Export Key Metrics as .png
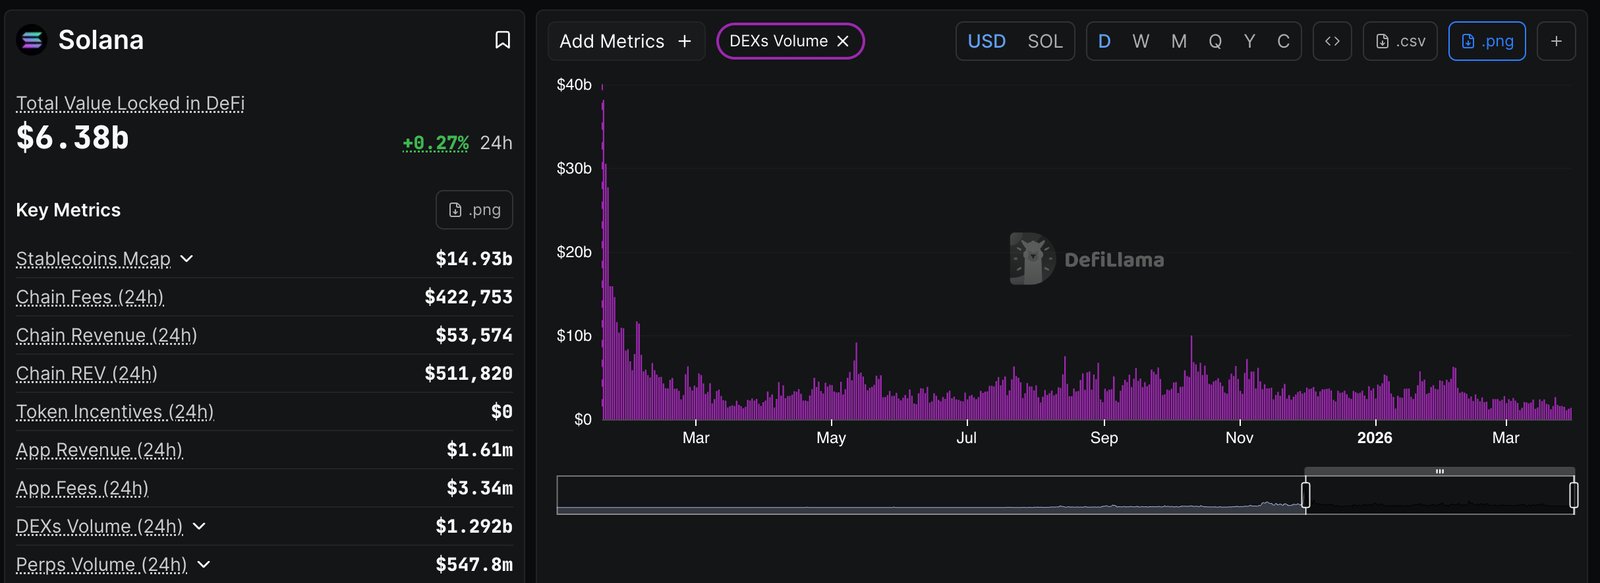The width and height of the screenshot is (1600, 583). pos(474,210)
